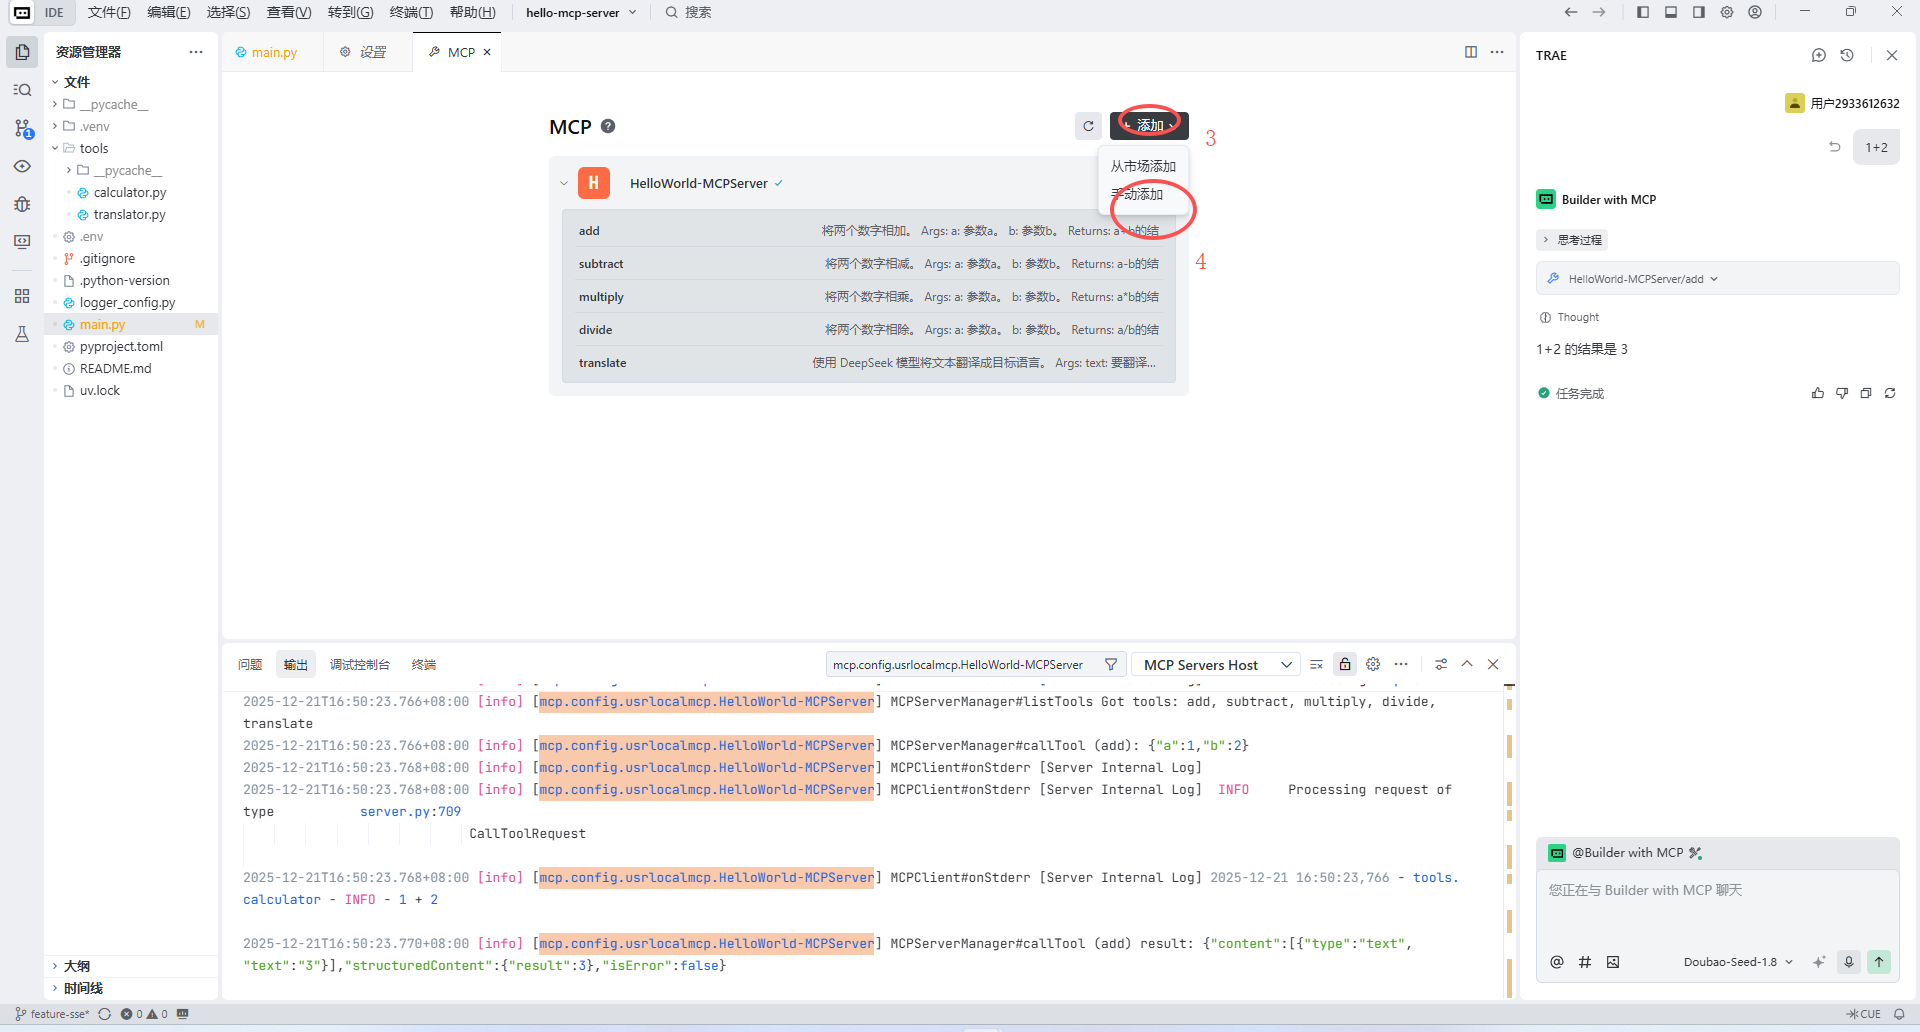Attach an image in chat input
Viewport: 1920px width, 1032px height.
coord(1612,962)
